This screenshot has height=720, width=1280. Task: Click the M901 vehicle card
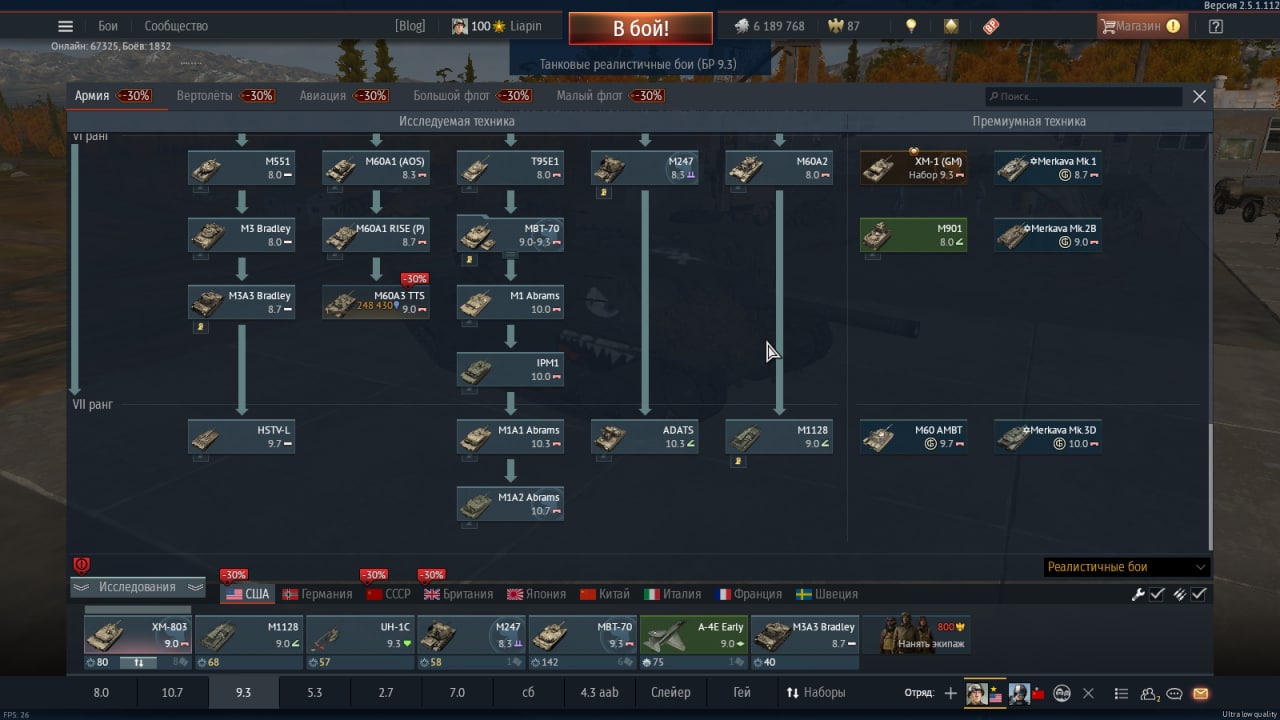[913, 235]
